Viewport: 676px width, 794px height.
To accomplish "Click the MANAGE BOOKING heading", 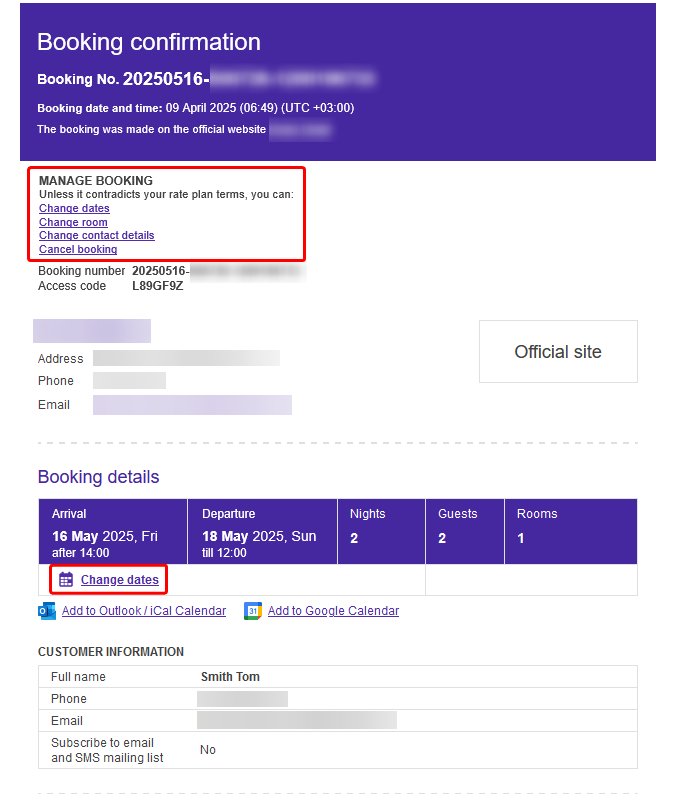I will (x=96, y=181).
